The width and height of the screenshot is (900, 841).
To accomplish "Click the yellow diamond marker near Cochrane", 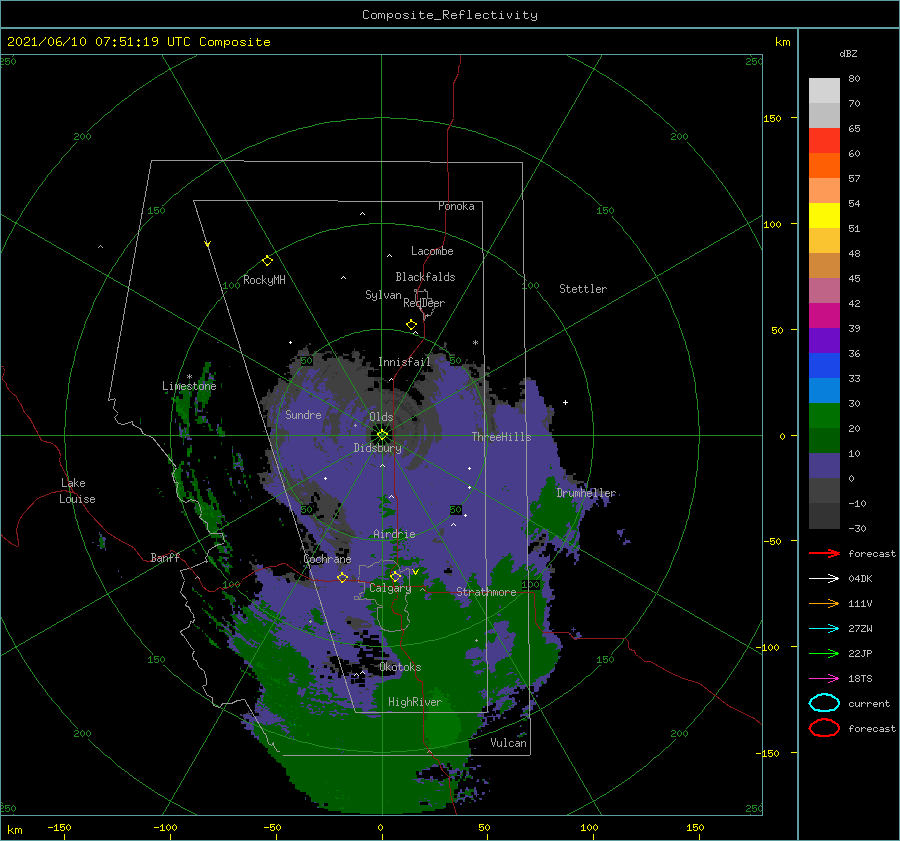I will pyautogui.click(x=343, y=577).
